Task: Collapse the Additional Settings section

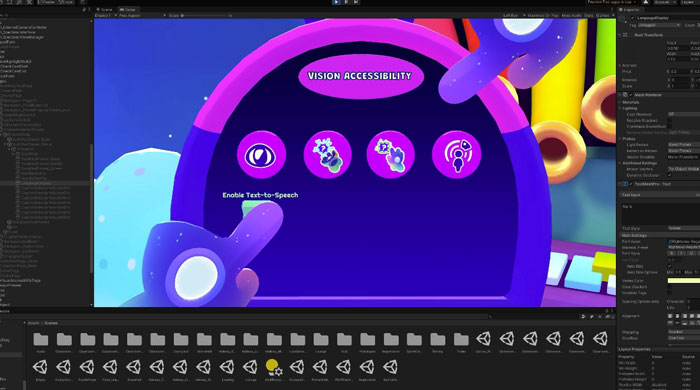Action: (x=620, y=163)
